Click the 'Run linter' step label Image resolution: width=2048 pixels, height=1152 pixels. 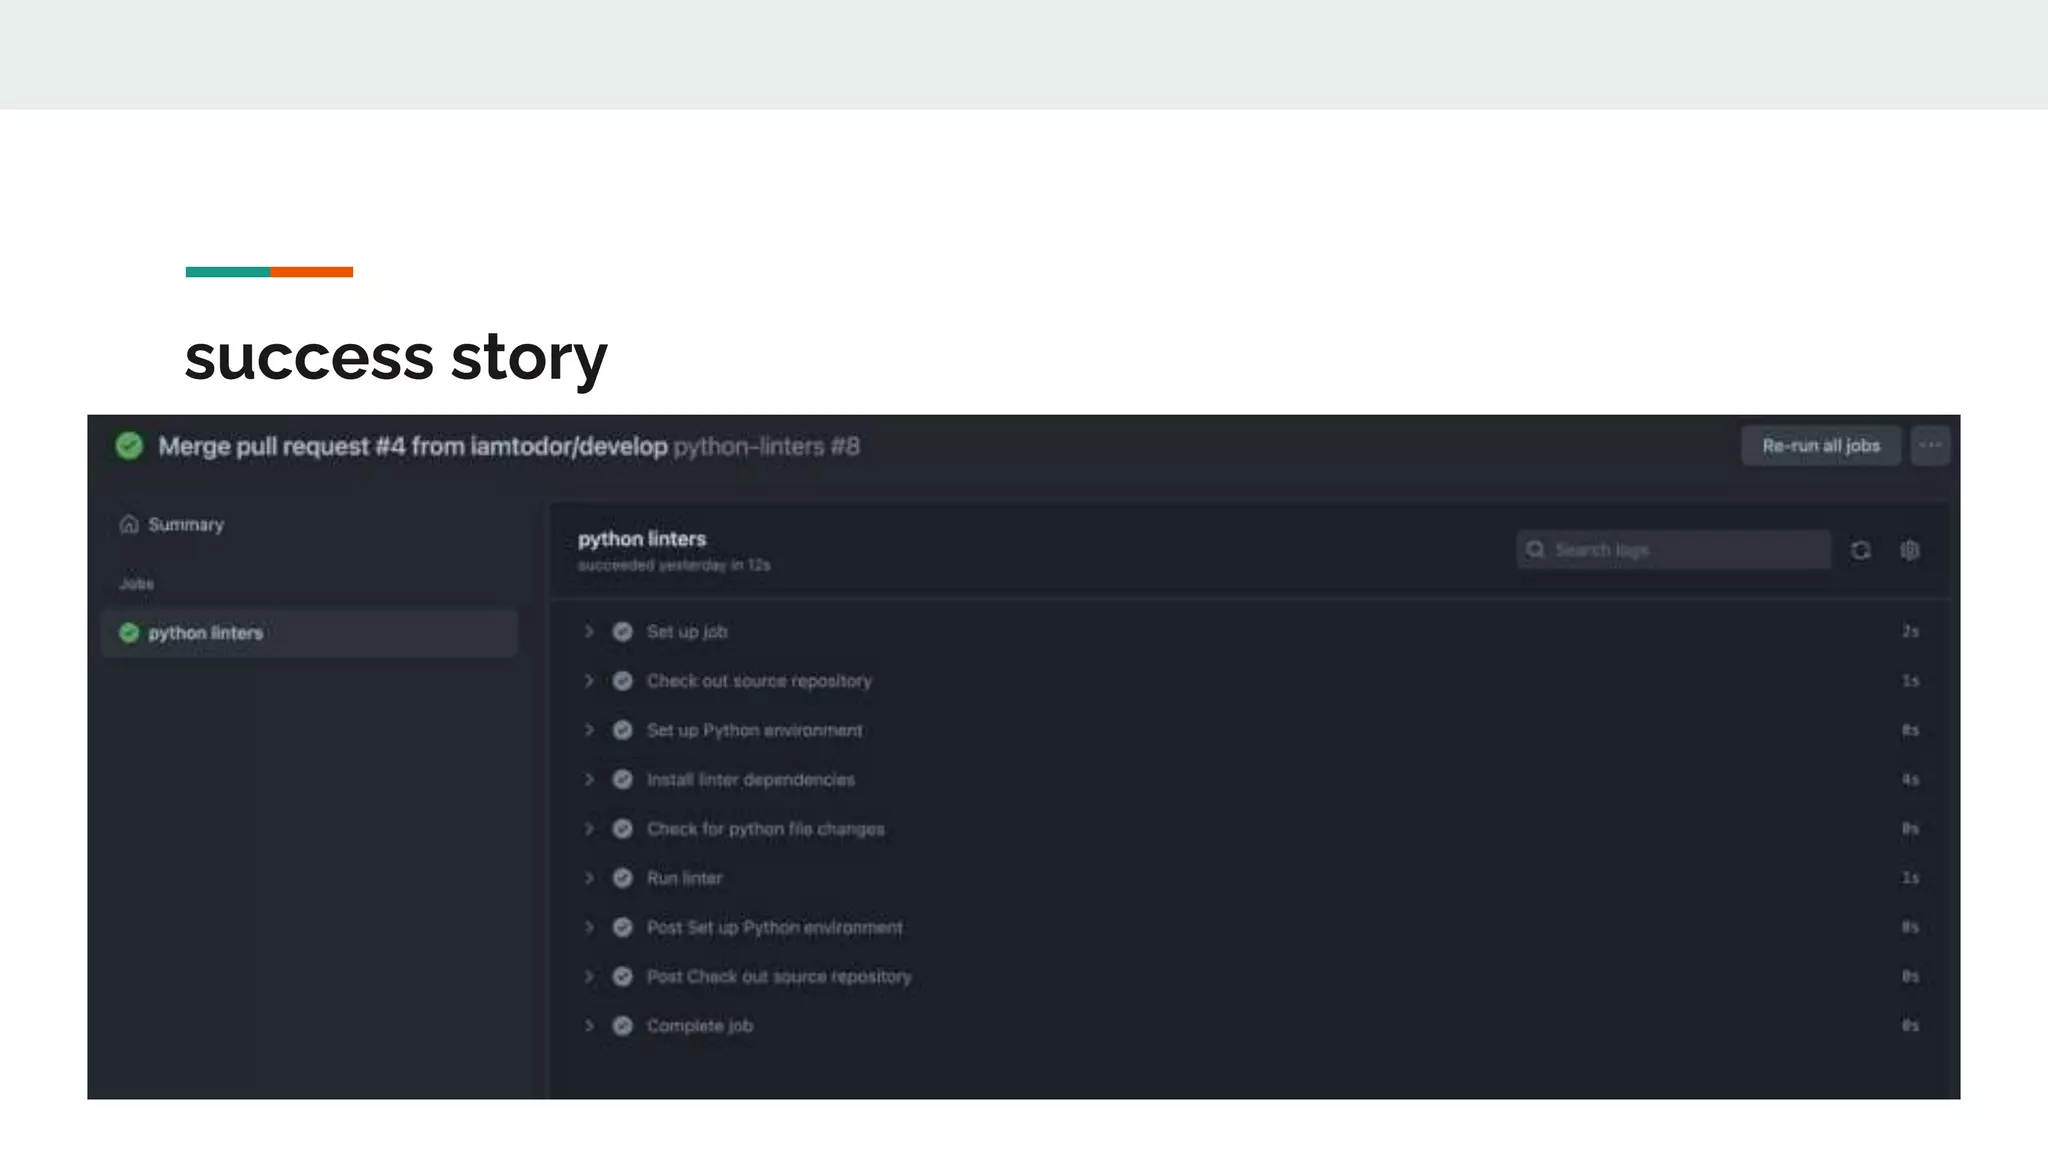coord(684,878)
